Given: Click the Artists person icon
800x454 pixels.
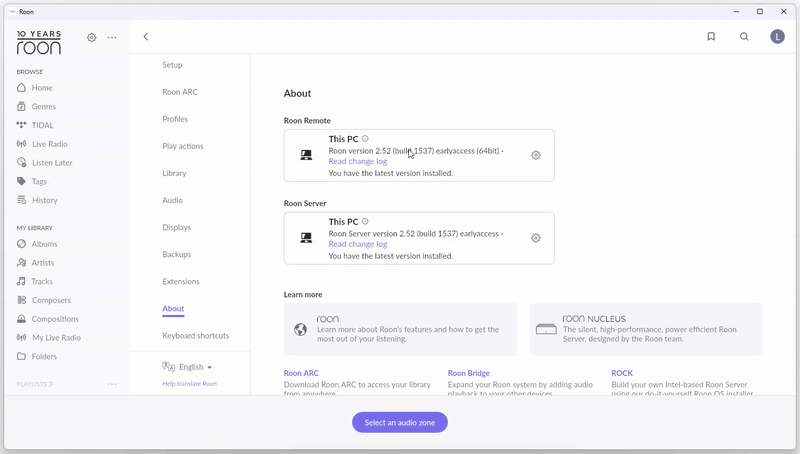Looking at the screenshot, I should [21, 263].
